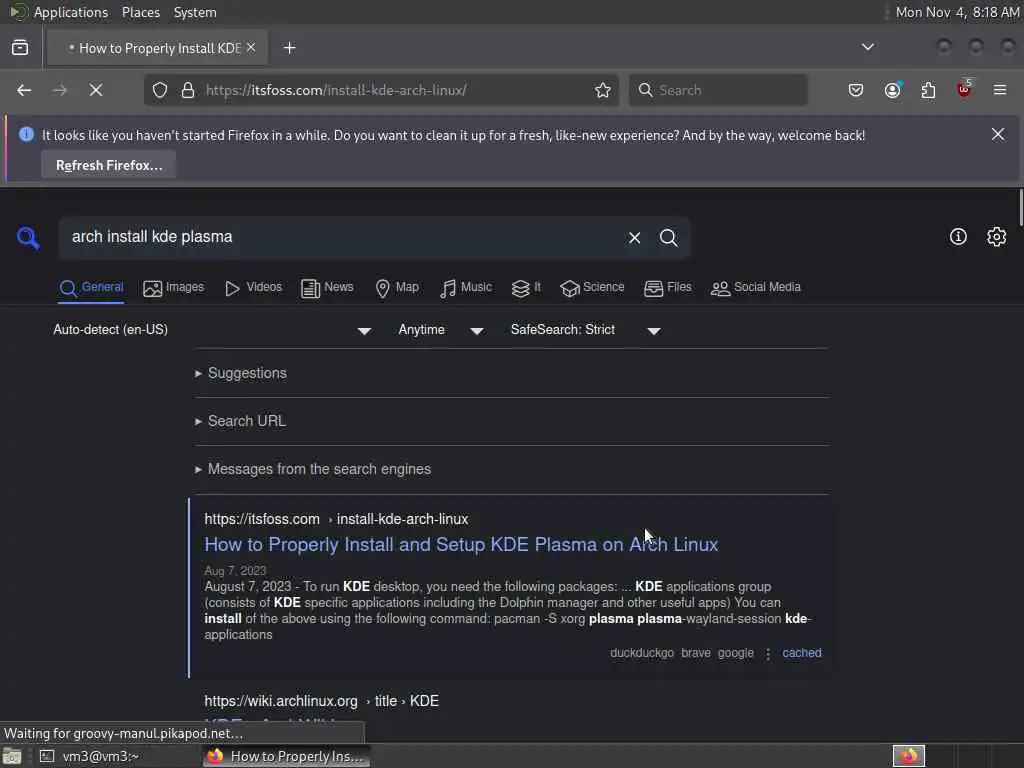Open Firefox account menu
The width and height of the screenshot is (1024, 768).
[893, 90]
